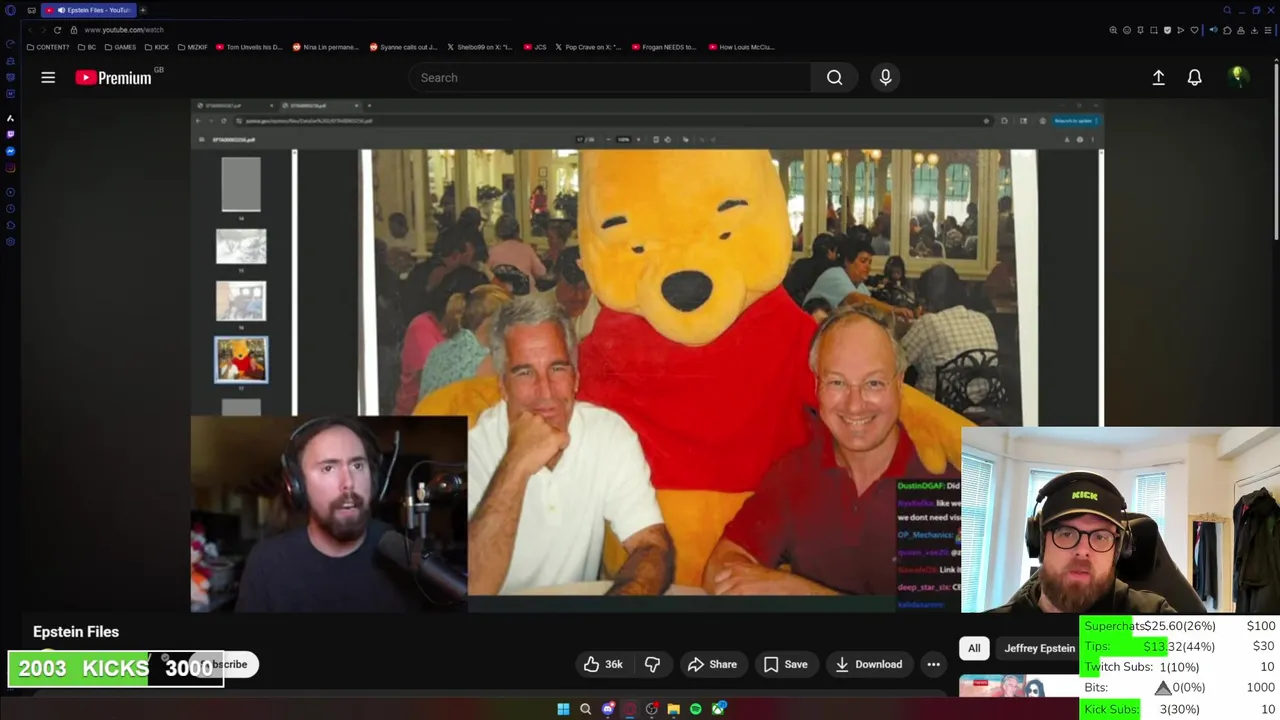Go back in browser history
This screenshot has height=720, width=1280.
click(30, 30)
